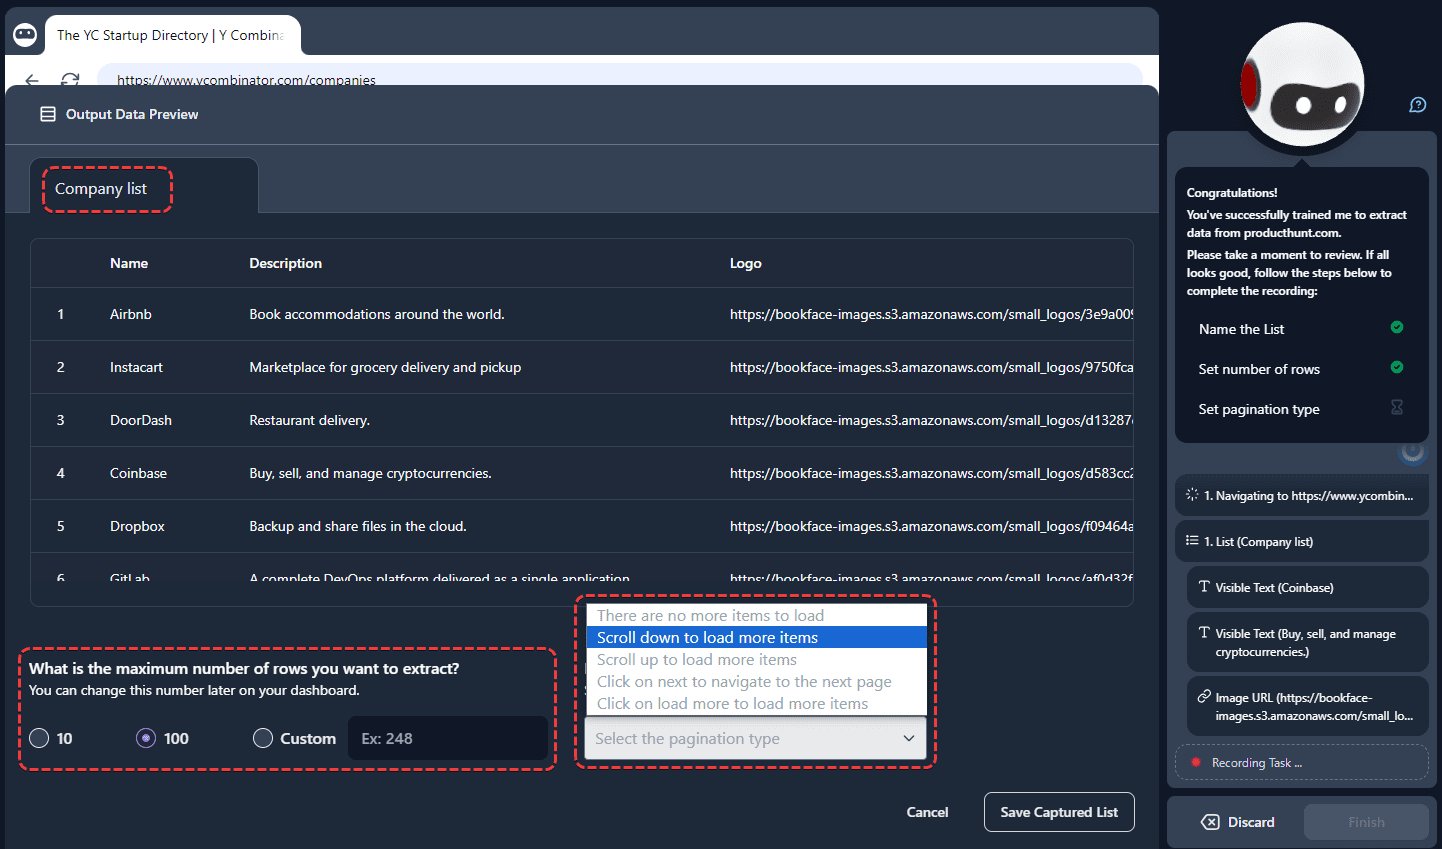The image size is (1442, 849).
Task: Choose Click on next to navigate to next page
Action: point(757,681)
